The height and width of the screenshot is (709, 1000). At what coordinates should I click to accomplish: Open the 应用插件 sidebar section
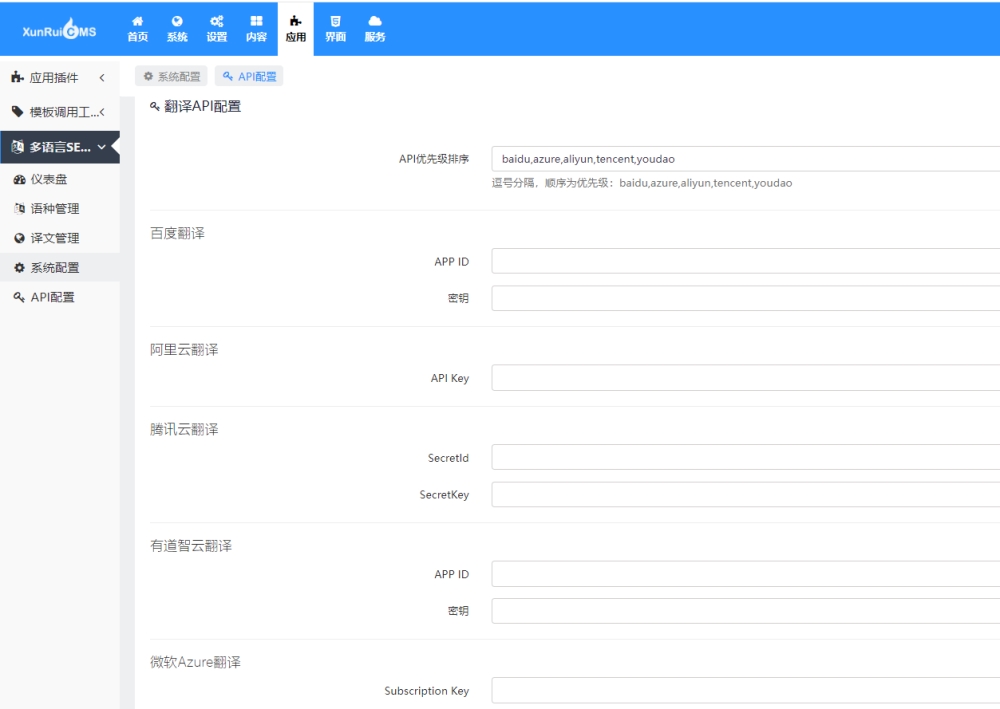coord(60,78)
